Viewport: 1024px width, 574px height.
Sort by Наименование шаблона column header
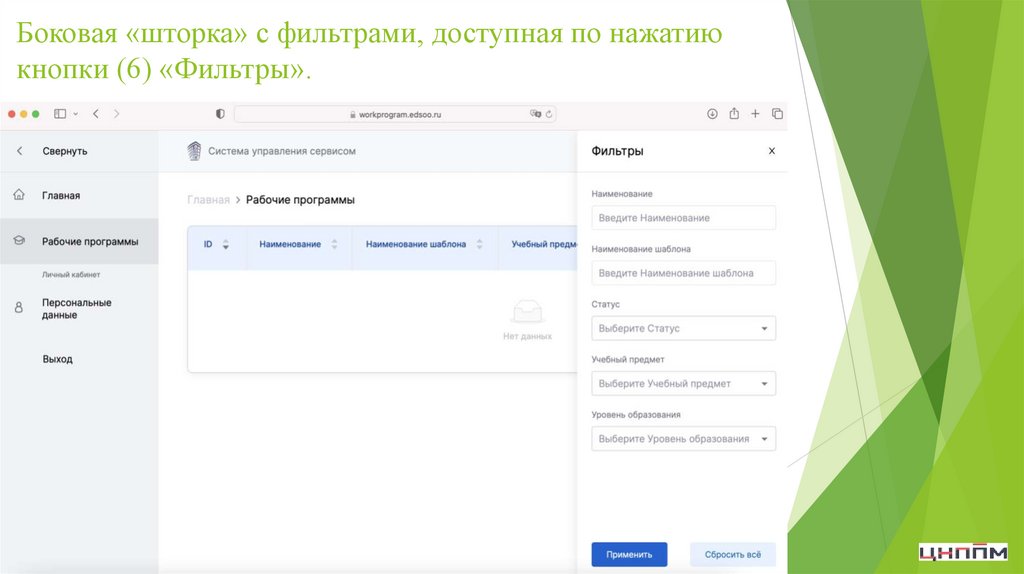[x=424, y=244]
